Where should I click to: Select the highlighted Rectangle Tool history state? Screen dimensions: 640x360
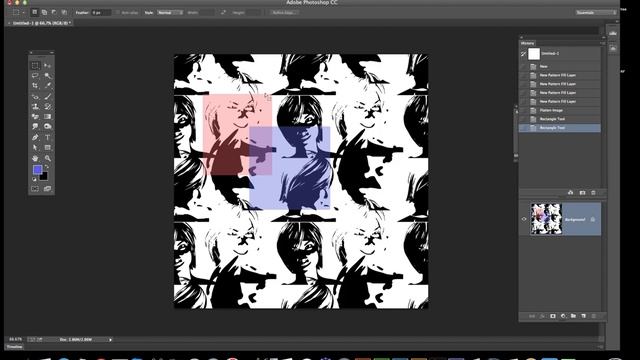coord(560,128)
